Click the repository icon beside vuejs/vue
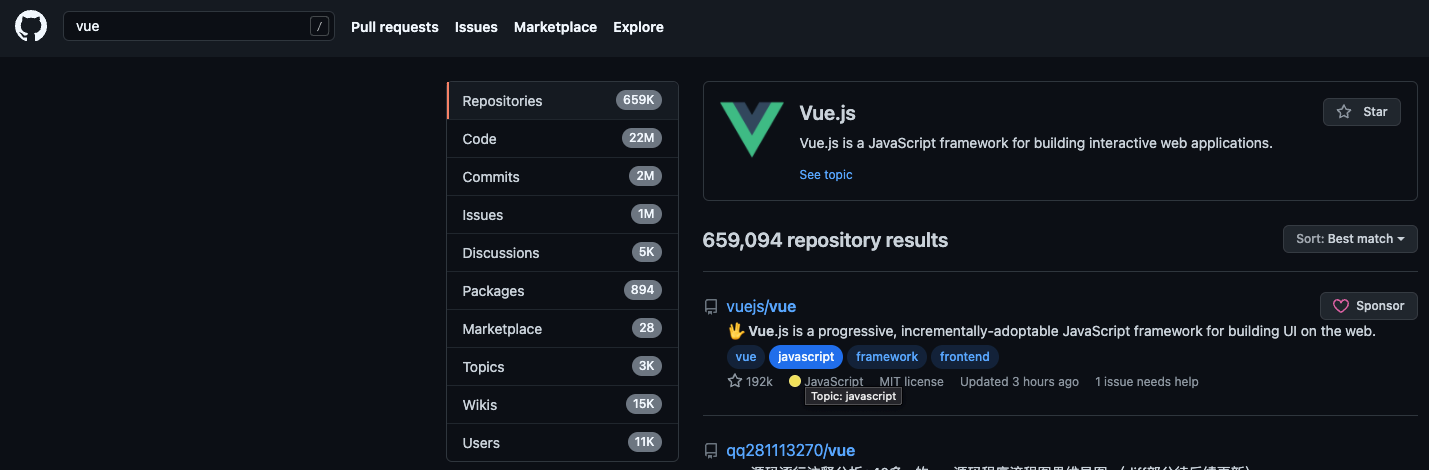 [711, 307]
